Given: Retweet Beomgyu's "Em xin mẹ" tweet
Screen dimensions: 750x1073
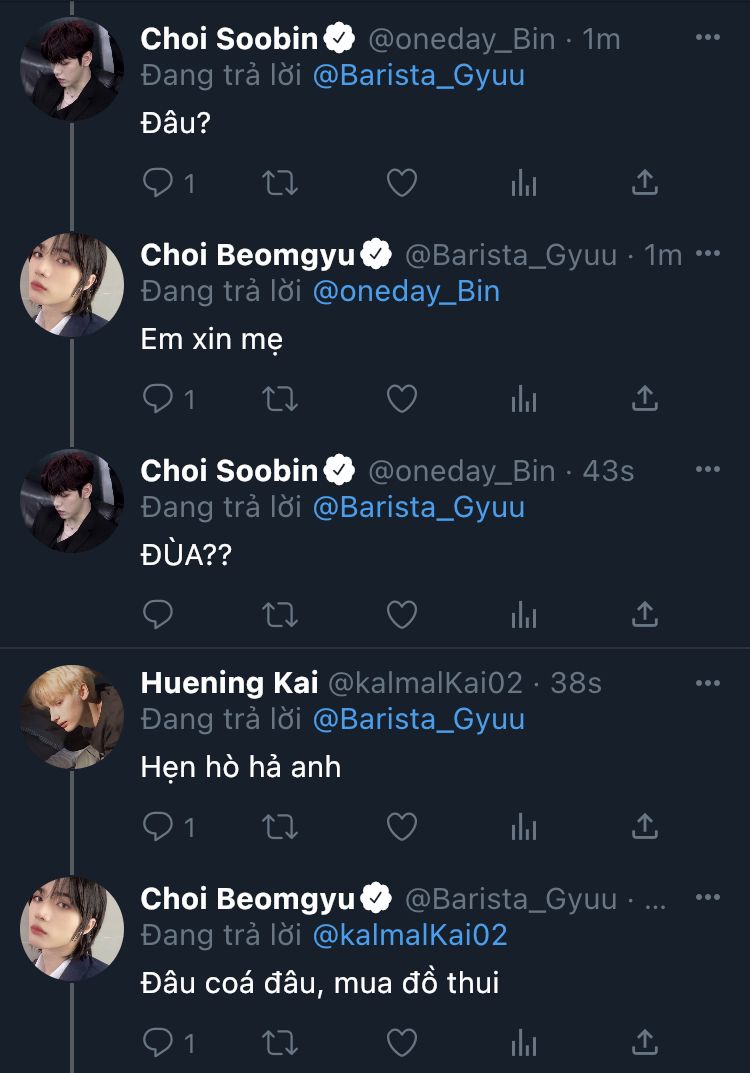Looking at the screenshot, I should pos(279,399).
